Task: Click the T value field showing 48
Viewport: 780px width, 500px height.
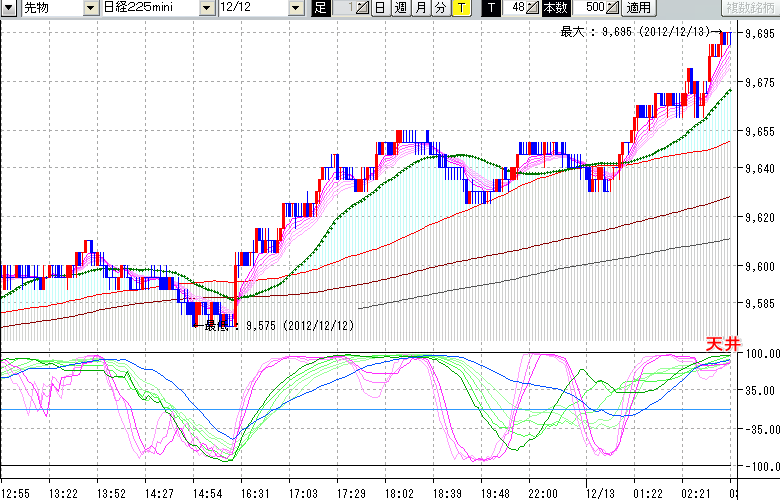Action: (516, 8)
